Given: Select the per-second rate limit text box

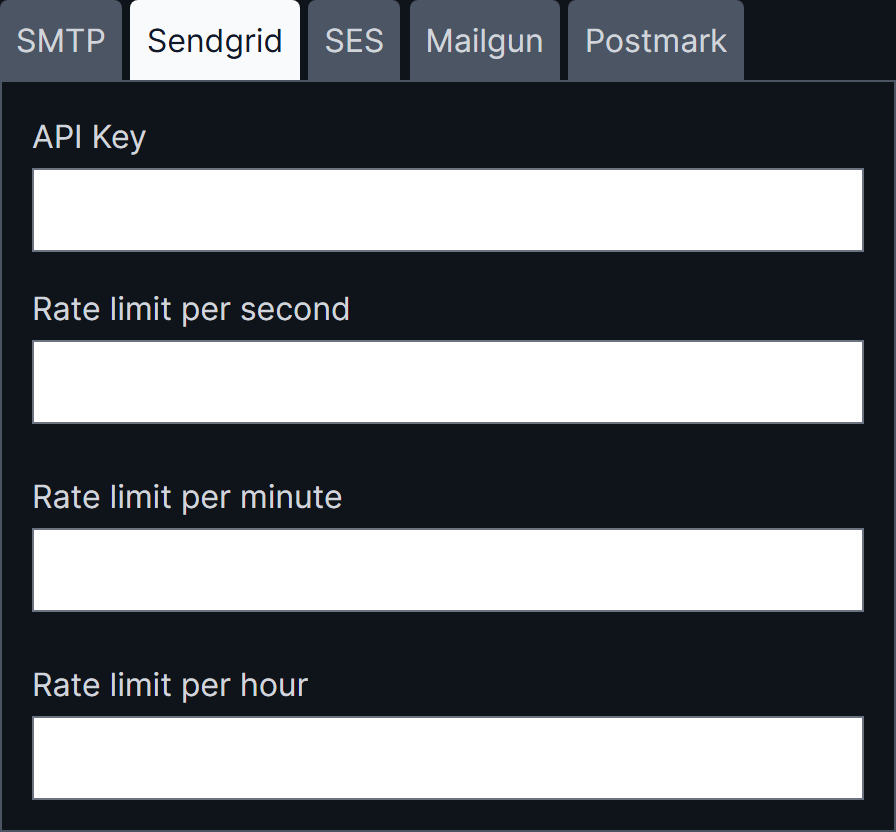Looking at the screenshot, I should click(x=448, y=382).
